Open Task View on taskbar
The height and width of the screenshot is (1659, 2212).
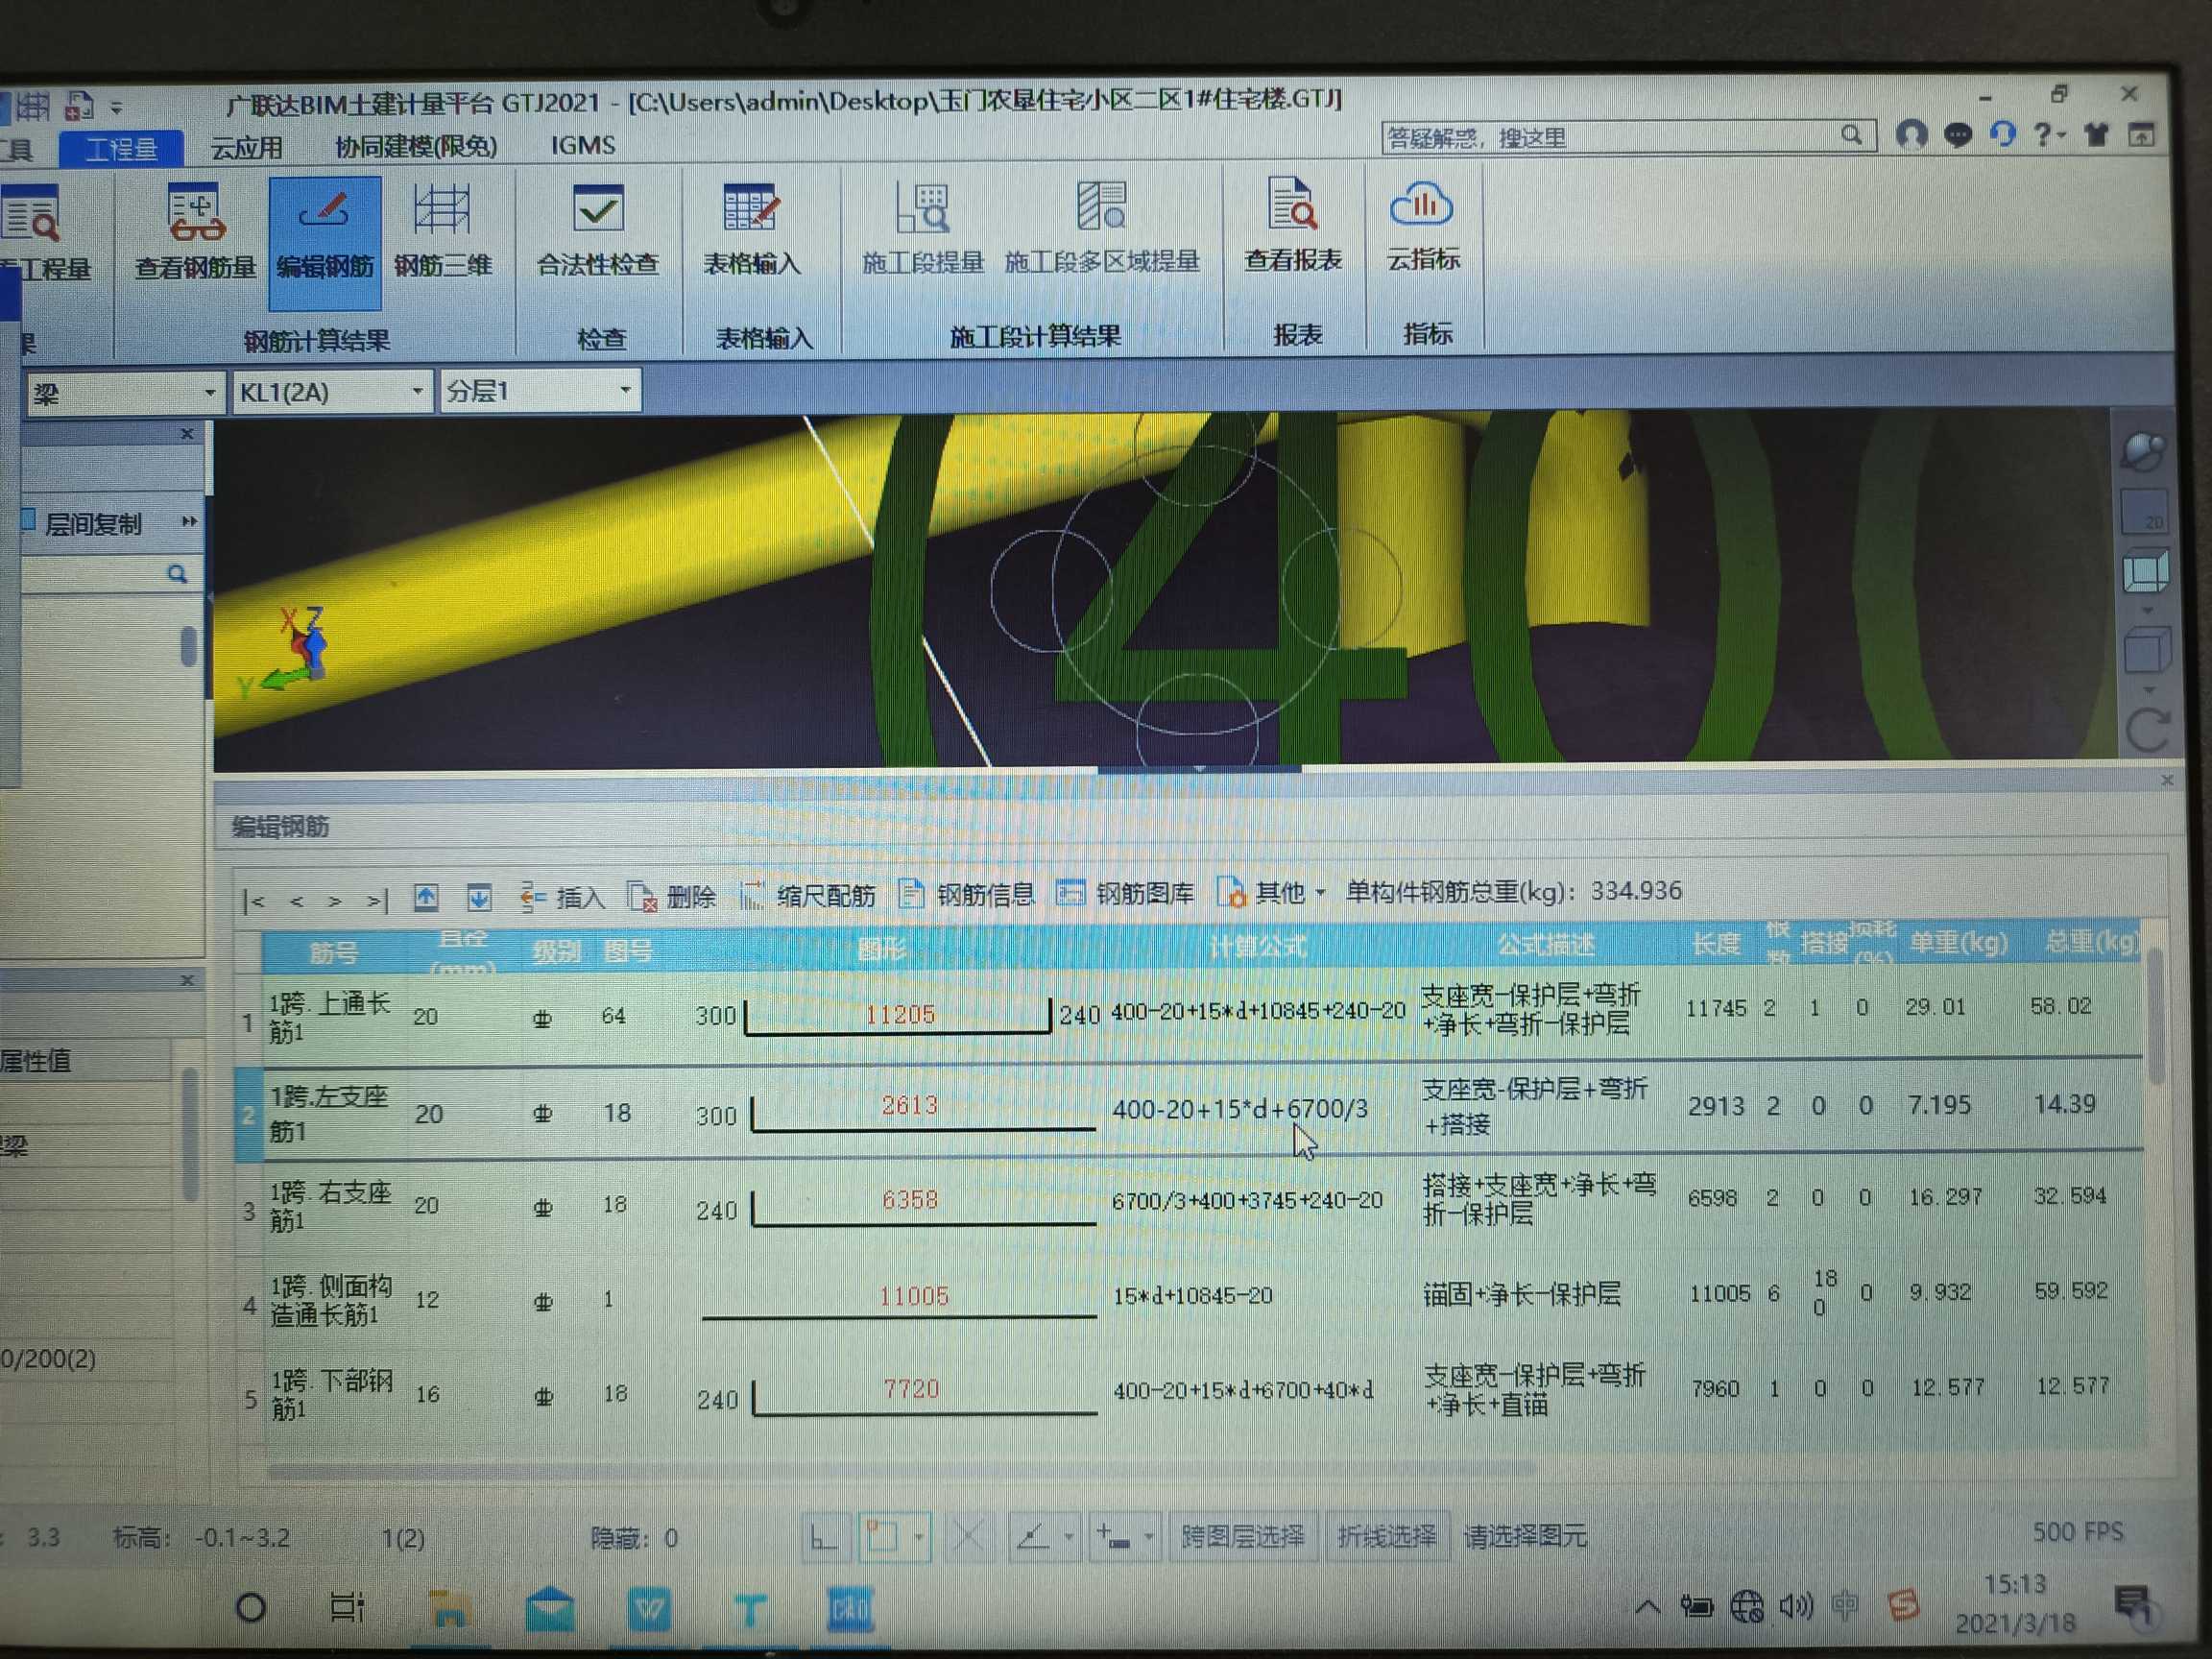pyautogui.click(x=347, y=1608)
